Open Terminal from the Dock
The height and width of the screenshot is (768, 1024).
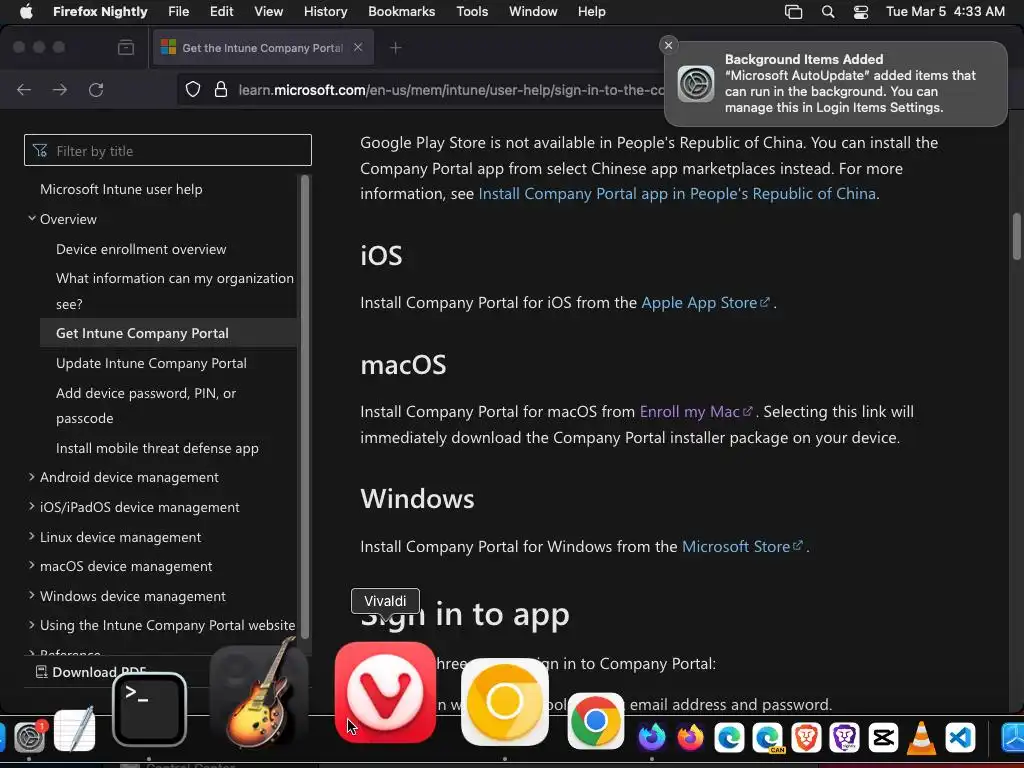pos(150,709)
